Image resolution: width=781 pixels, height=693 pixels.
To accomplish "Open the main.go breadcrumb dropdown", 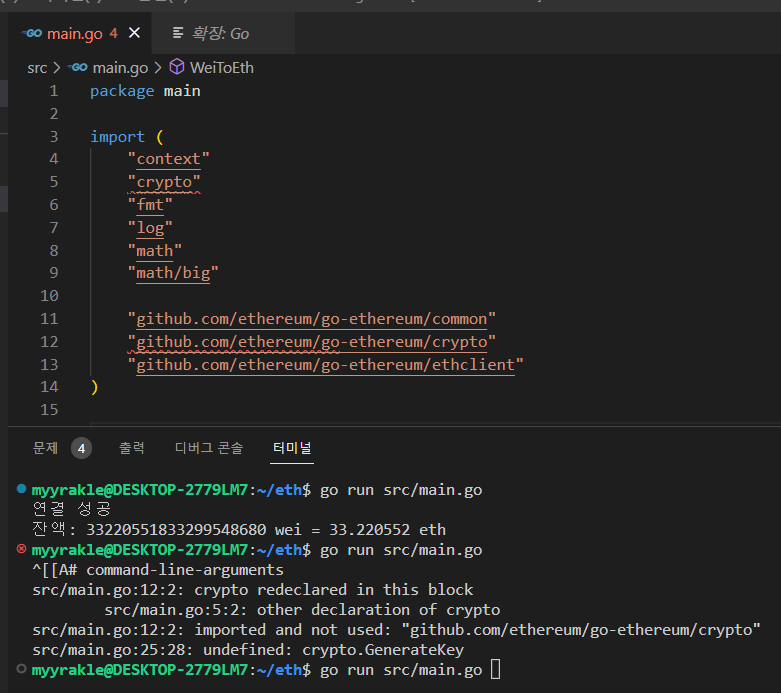I will 120,67.
